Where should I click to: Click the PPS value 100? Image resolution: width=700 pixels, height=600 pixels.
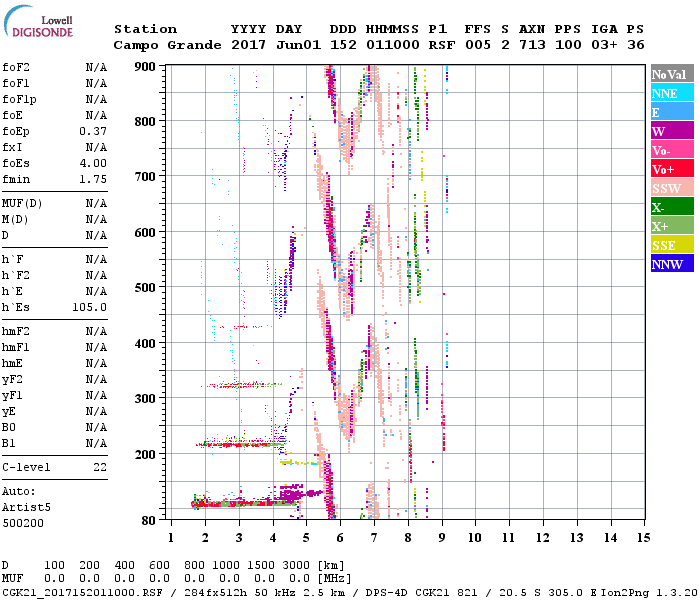[568, 45]
